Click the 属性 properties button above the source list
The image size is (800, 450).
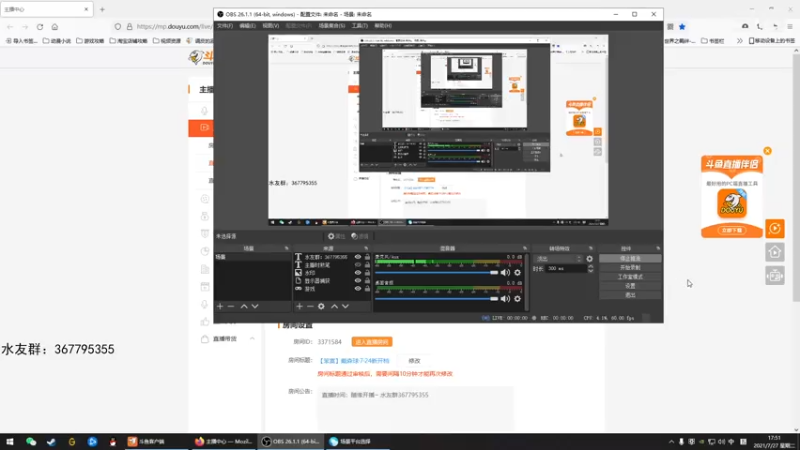click(x=337, y=236)
